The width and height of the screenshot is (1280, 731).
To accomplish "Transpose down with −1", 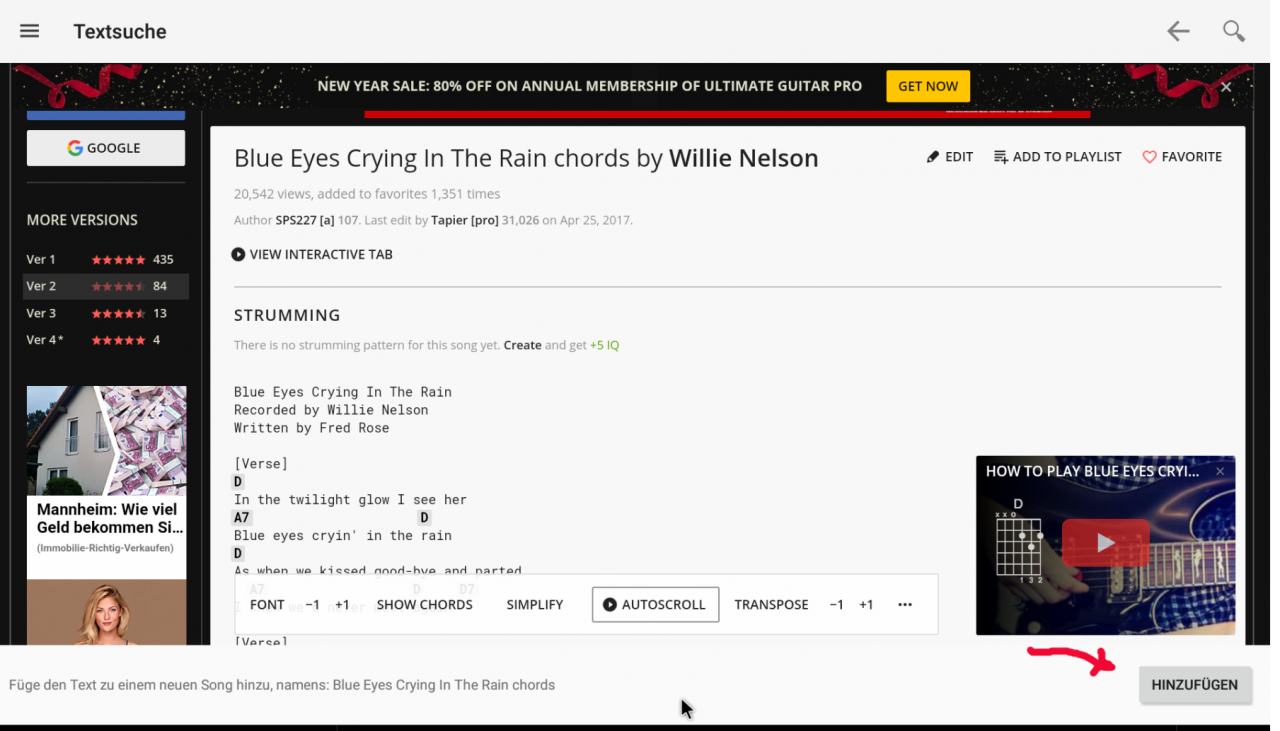I will pyautogui.click(x=836, y=605).
